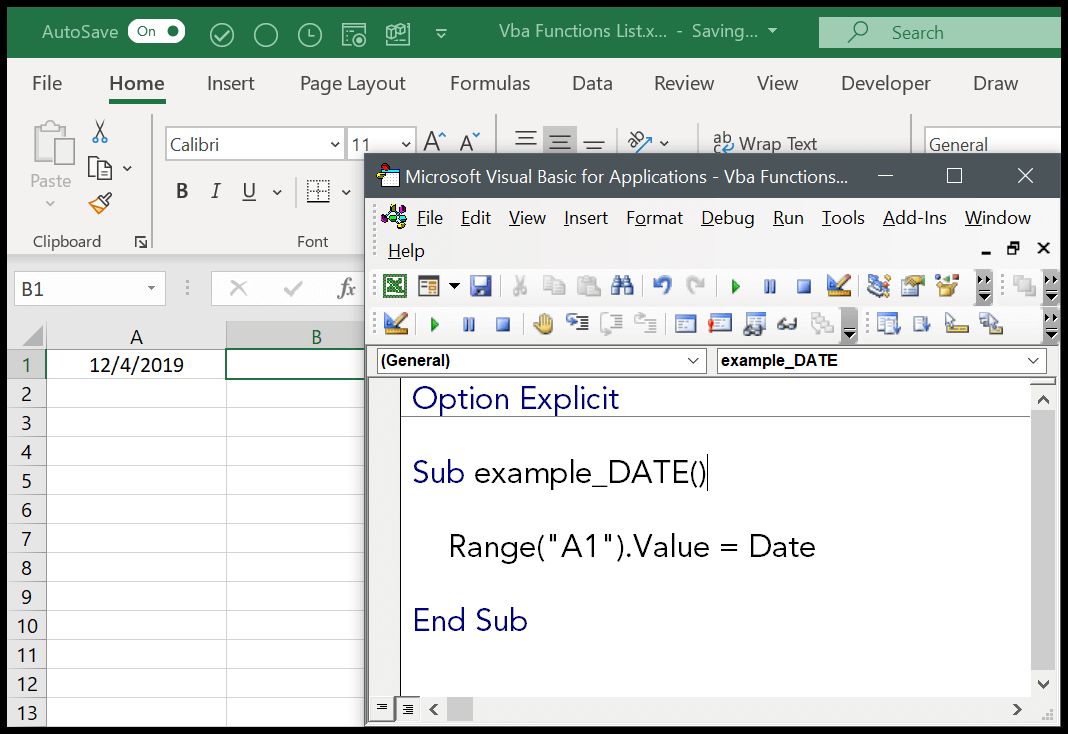Open the General declarations dropdown

[x=695, y=360]
